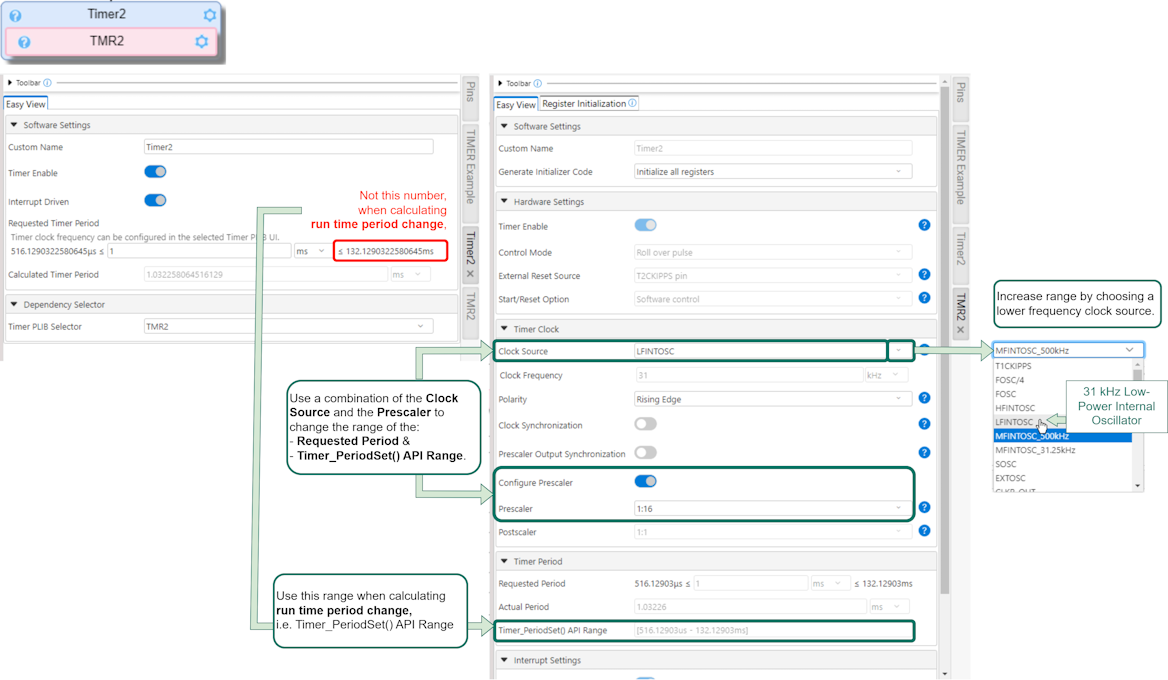Switch to Register Initialization tab
Screen dimensions: 1168x680
pyautogui.click(x=584, y=104)
